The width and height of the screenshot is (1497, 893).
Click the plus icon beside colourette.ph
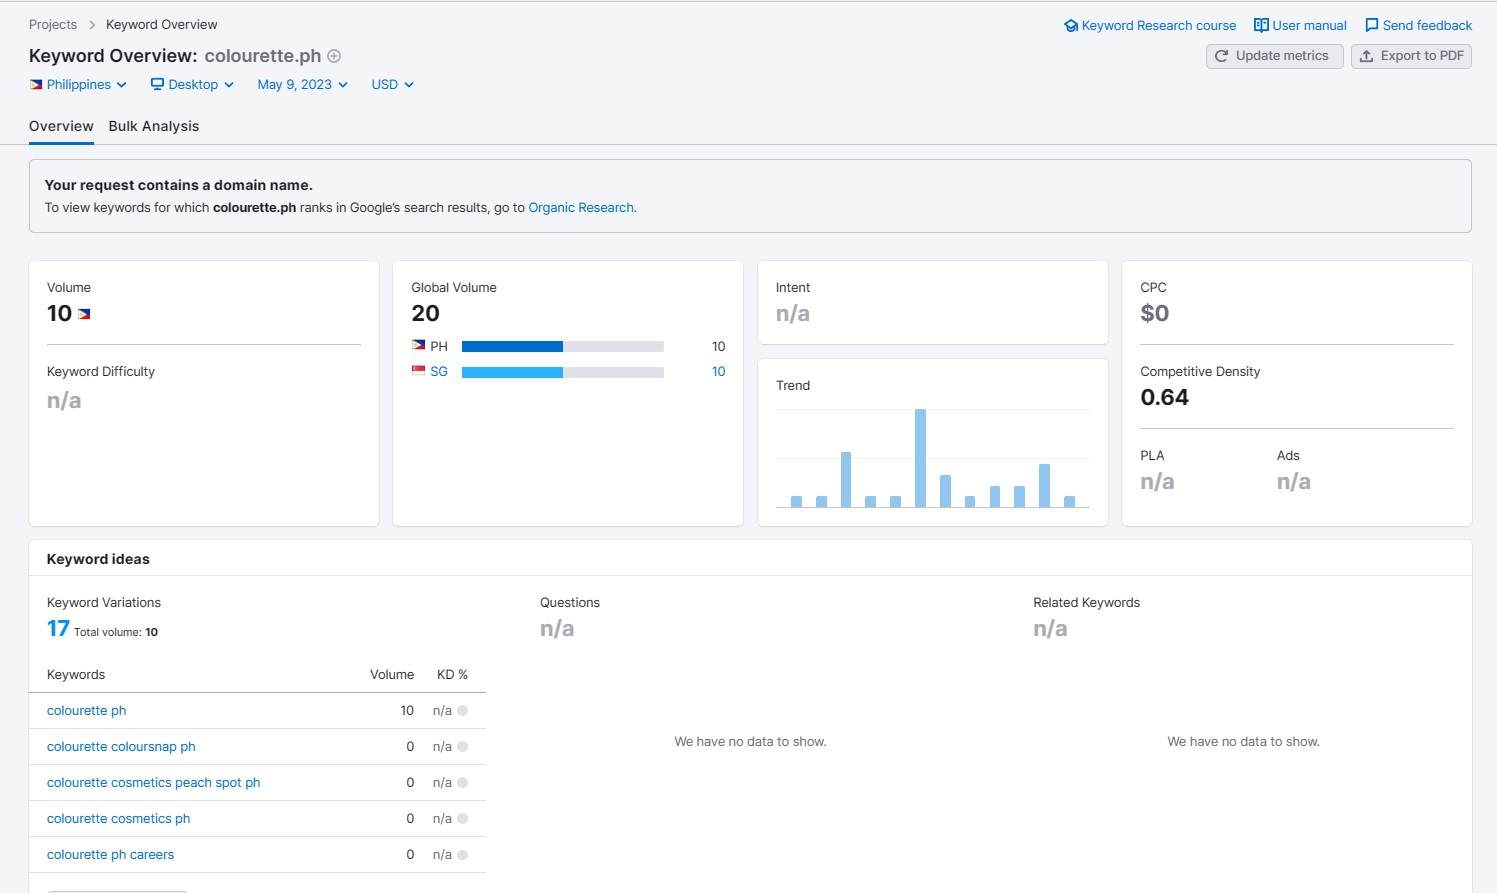(334, 56)
